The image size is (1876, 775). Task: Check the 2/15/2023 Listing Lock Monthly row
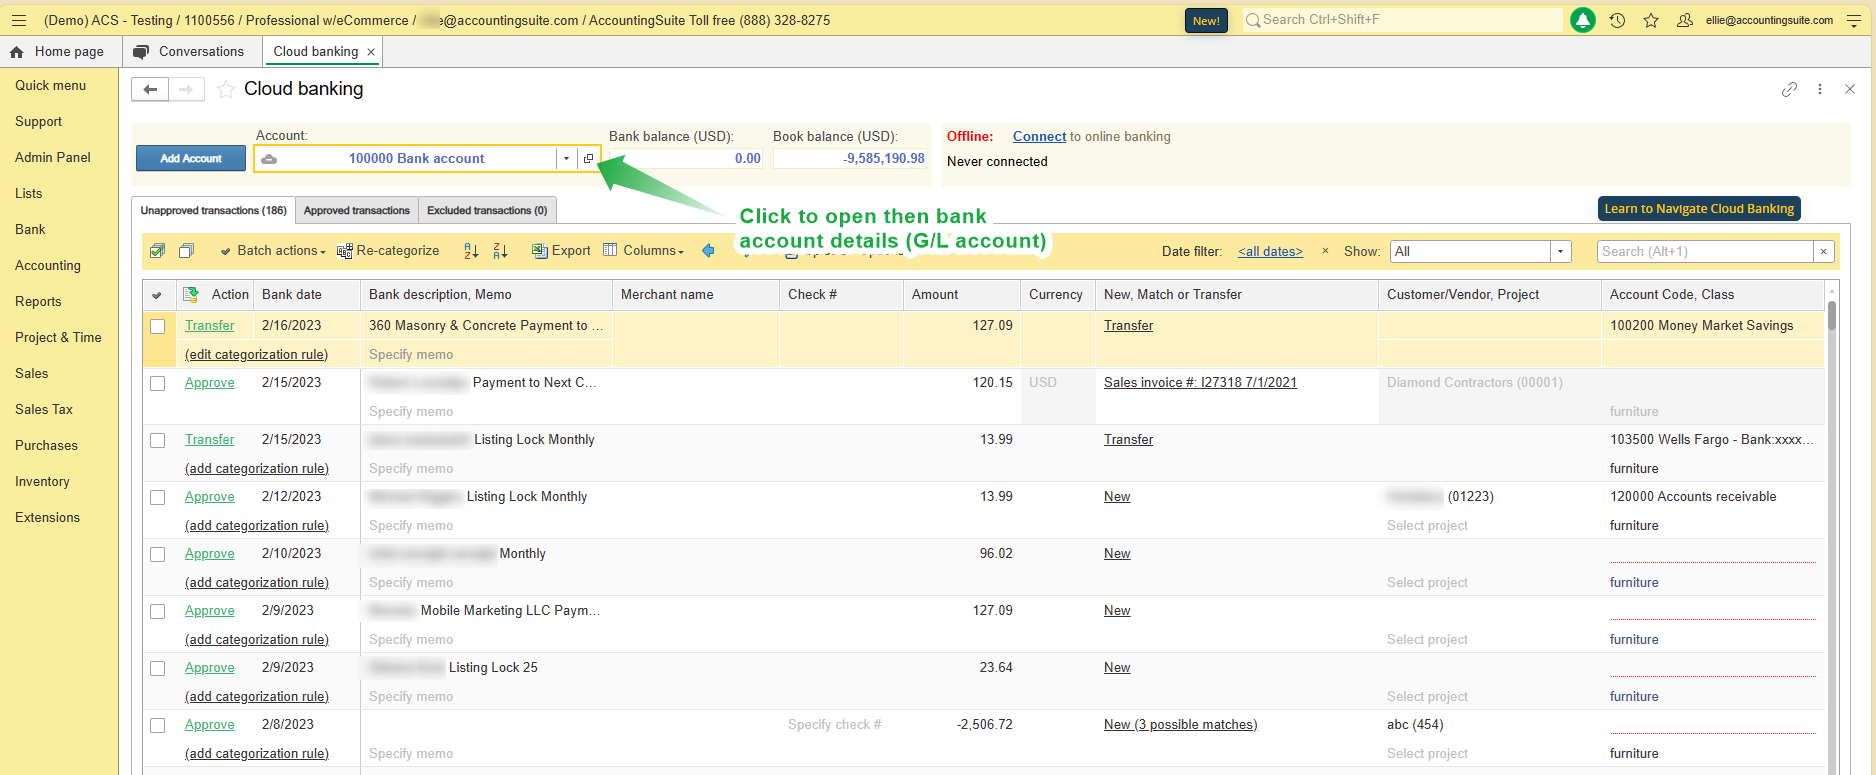pos(157,440)
